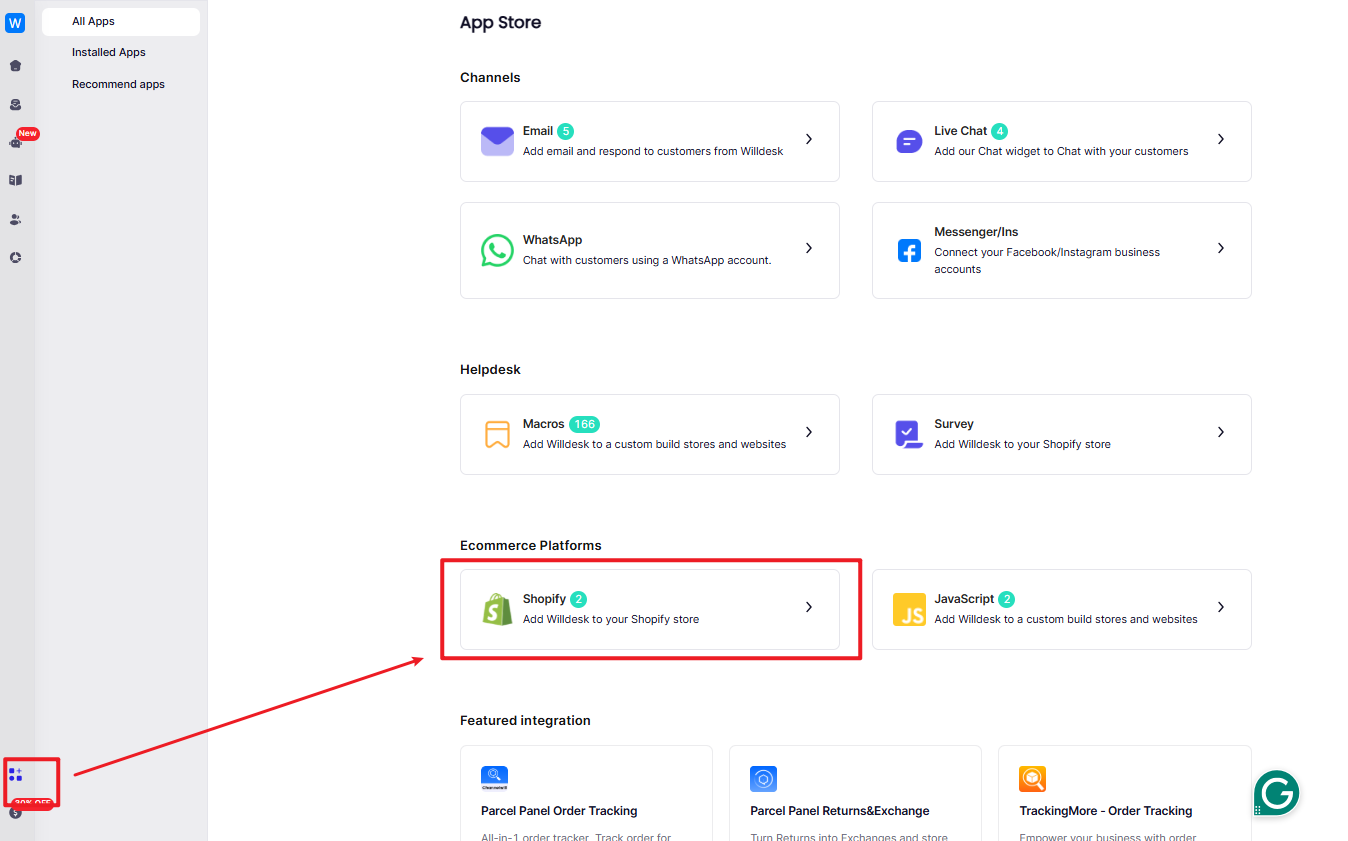Viewport: 1348px width, 841px height.
Task: Open the reports pie chart sidebar icon
Action: tap(15, 257)
